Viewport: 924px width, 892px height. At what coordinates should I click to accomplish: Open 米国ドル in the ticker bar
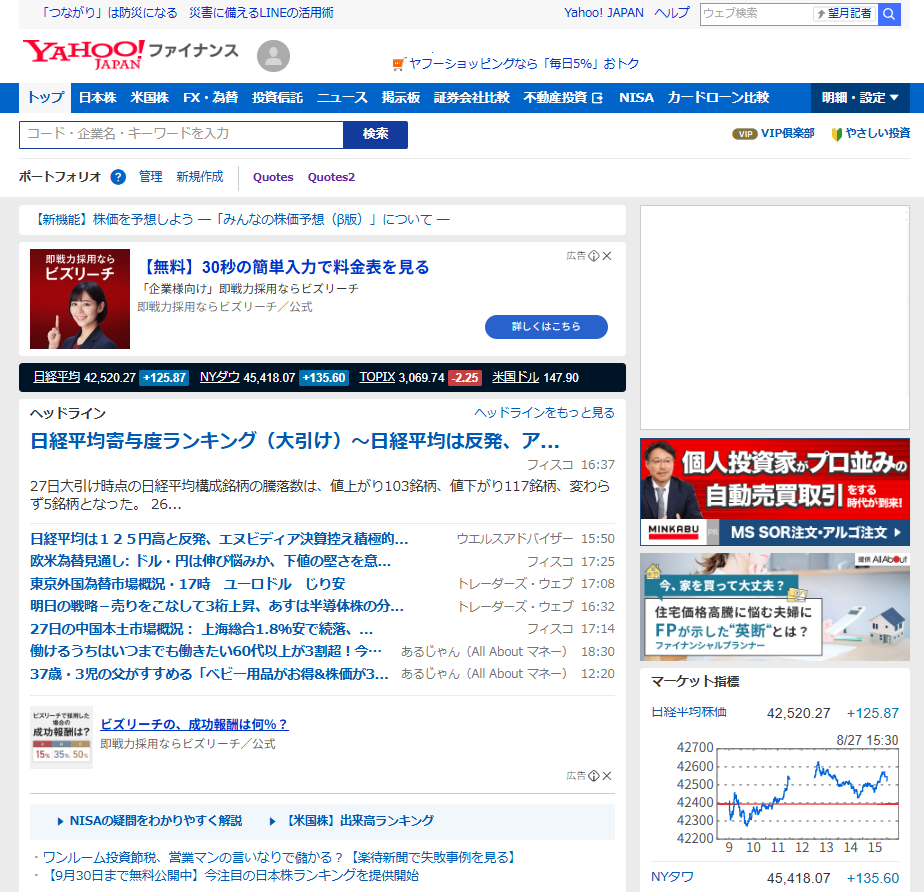(516, 377)
